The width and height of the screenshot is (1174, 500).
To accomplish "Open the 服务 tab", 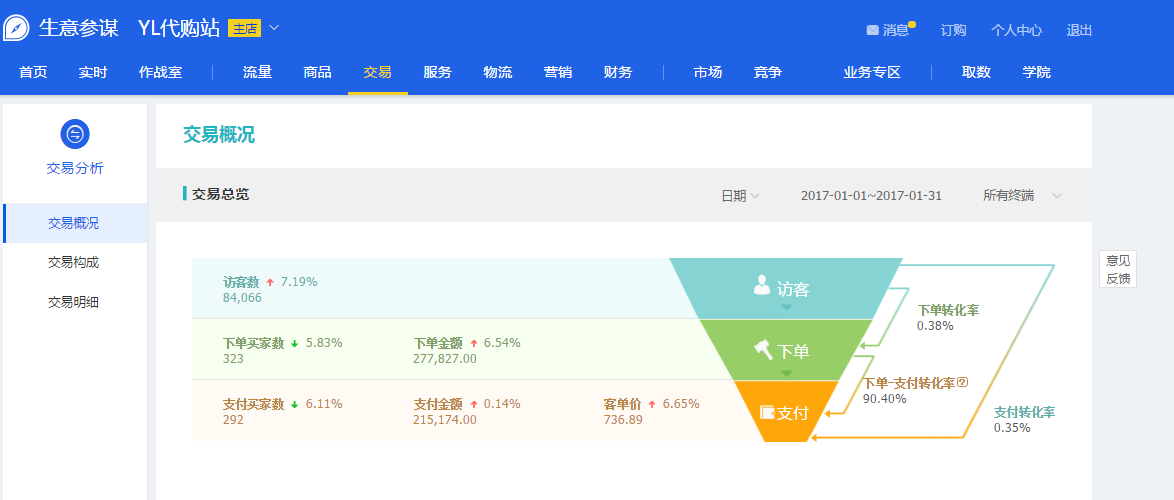I will (x=437, y=73).
